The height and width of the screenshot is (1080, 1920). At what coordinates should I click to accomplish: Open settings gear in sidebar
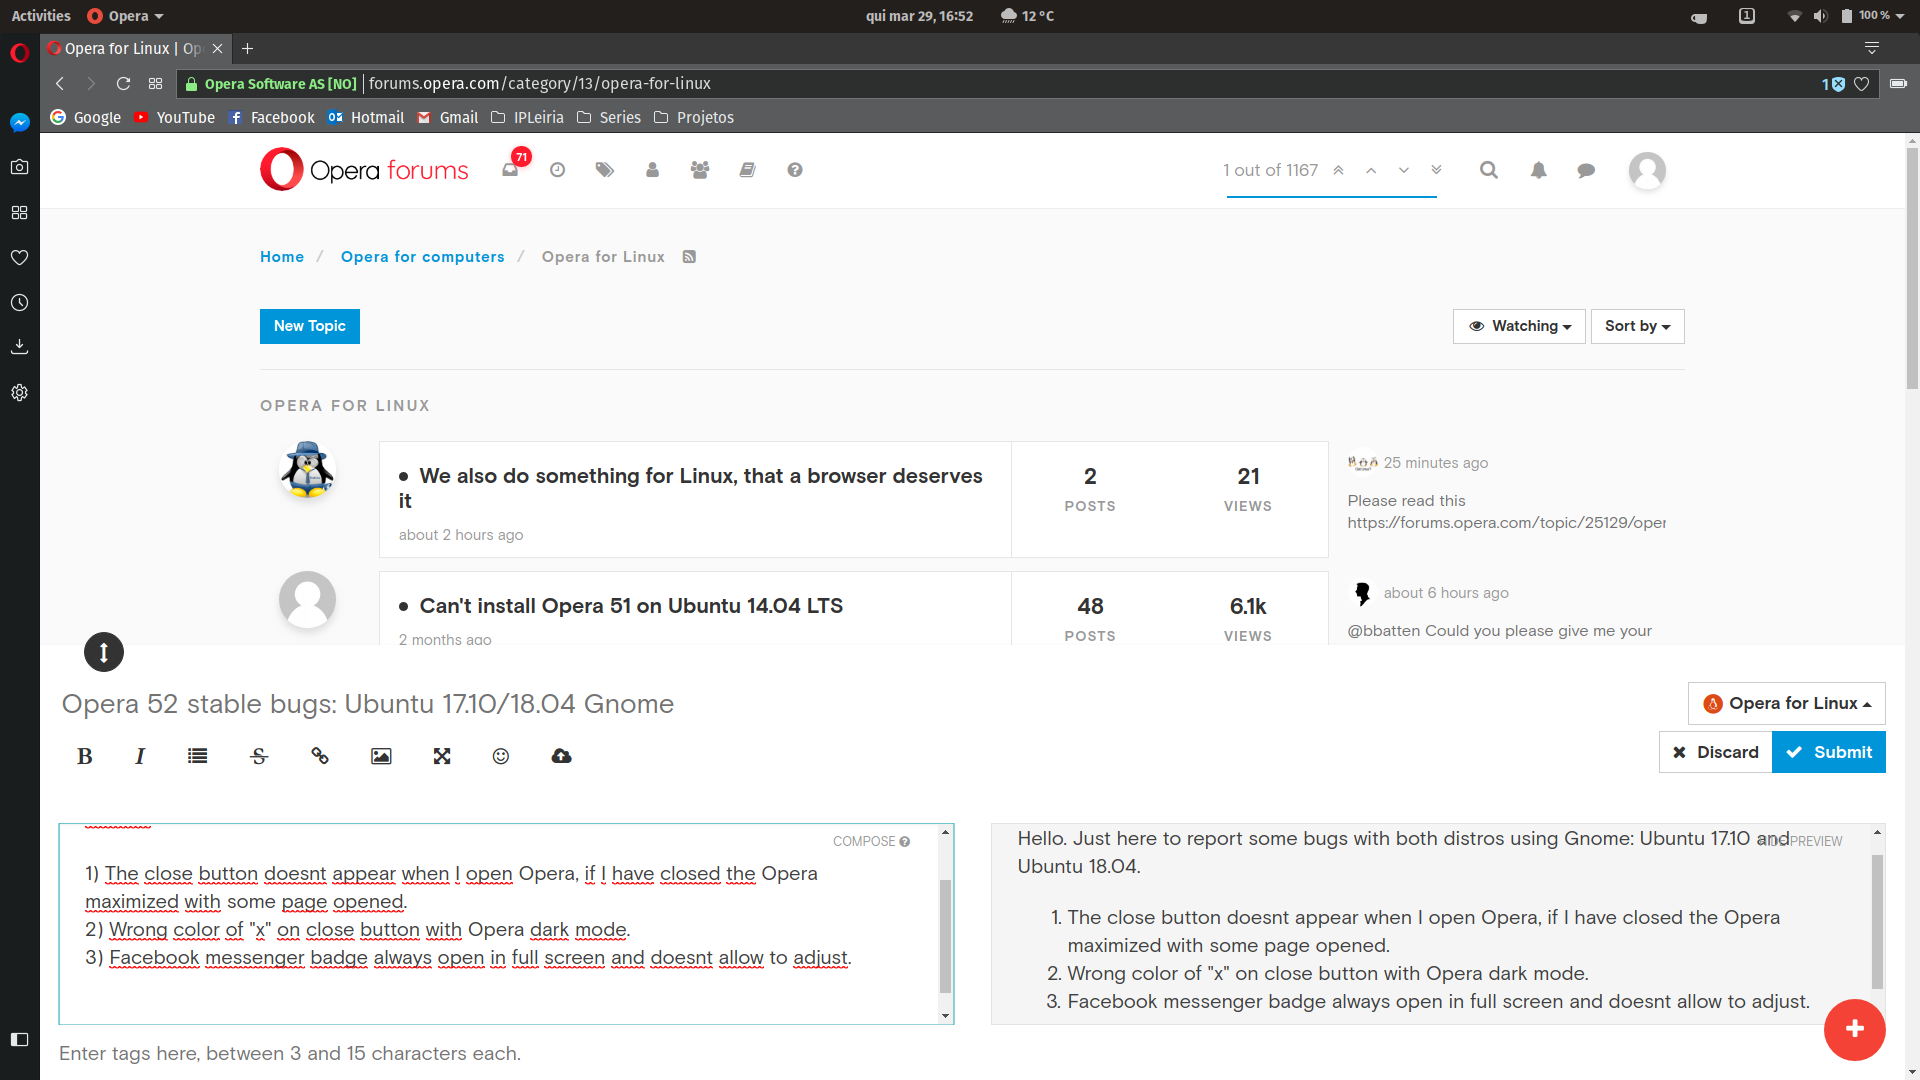click(x=19, y=392)
